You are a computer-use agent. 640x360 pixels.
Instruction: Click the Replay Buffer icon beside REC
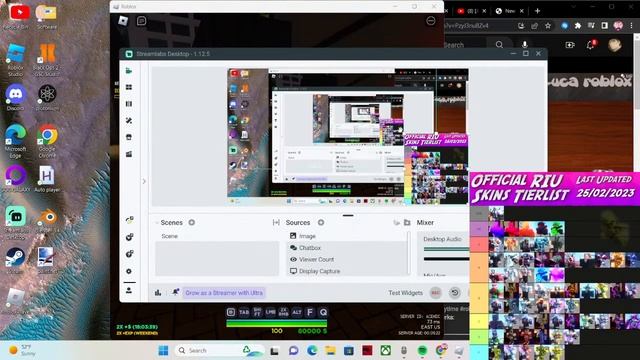coord(455,293)
